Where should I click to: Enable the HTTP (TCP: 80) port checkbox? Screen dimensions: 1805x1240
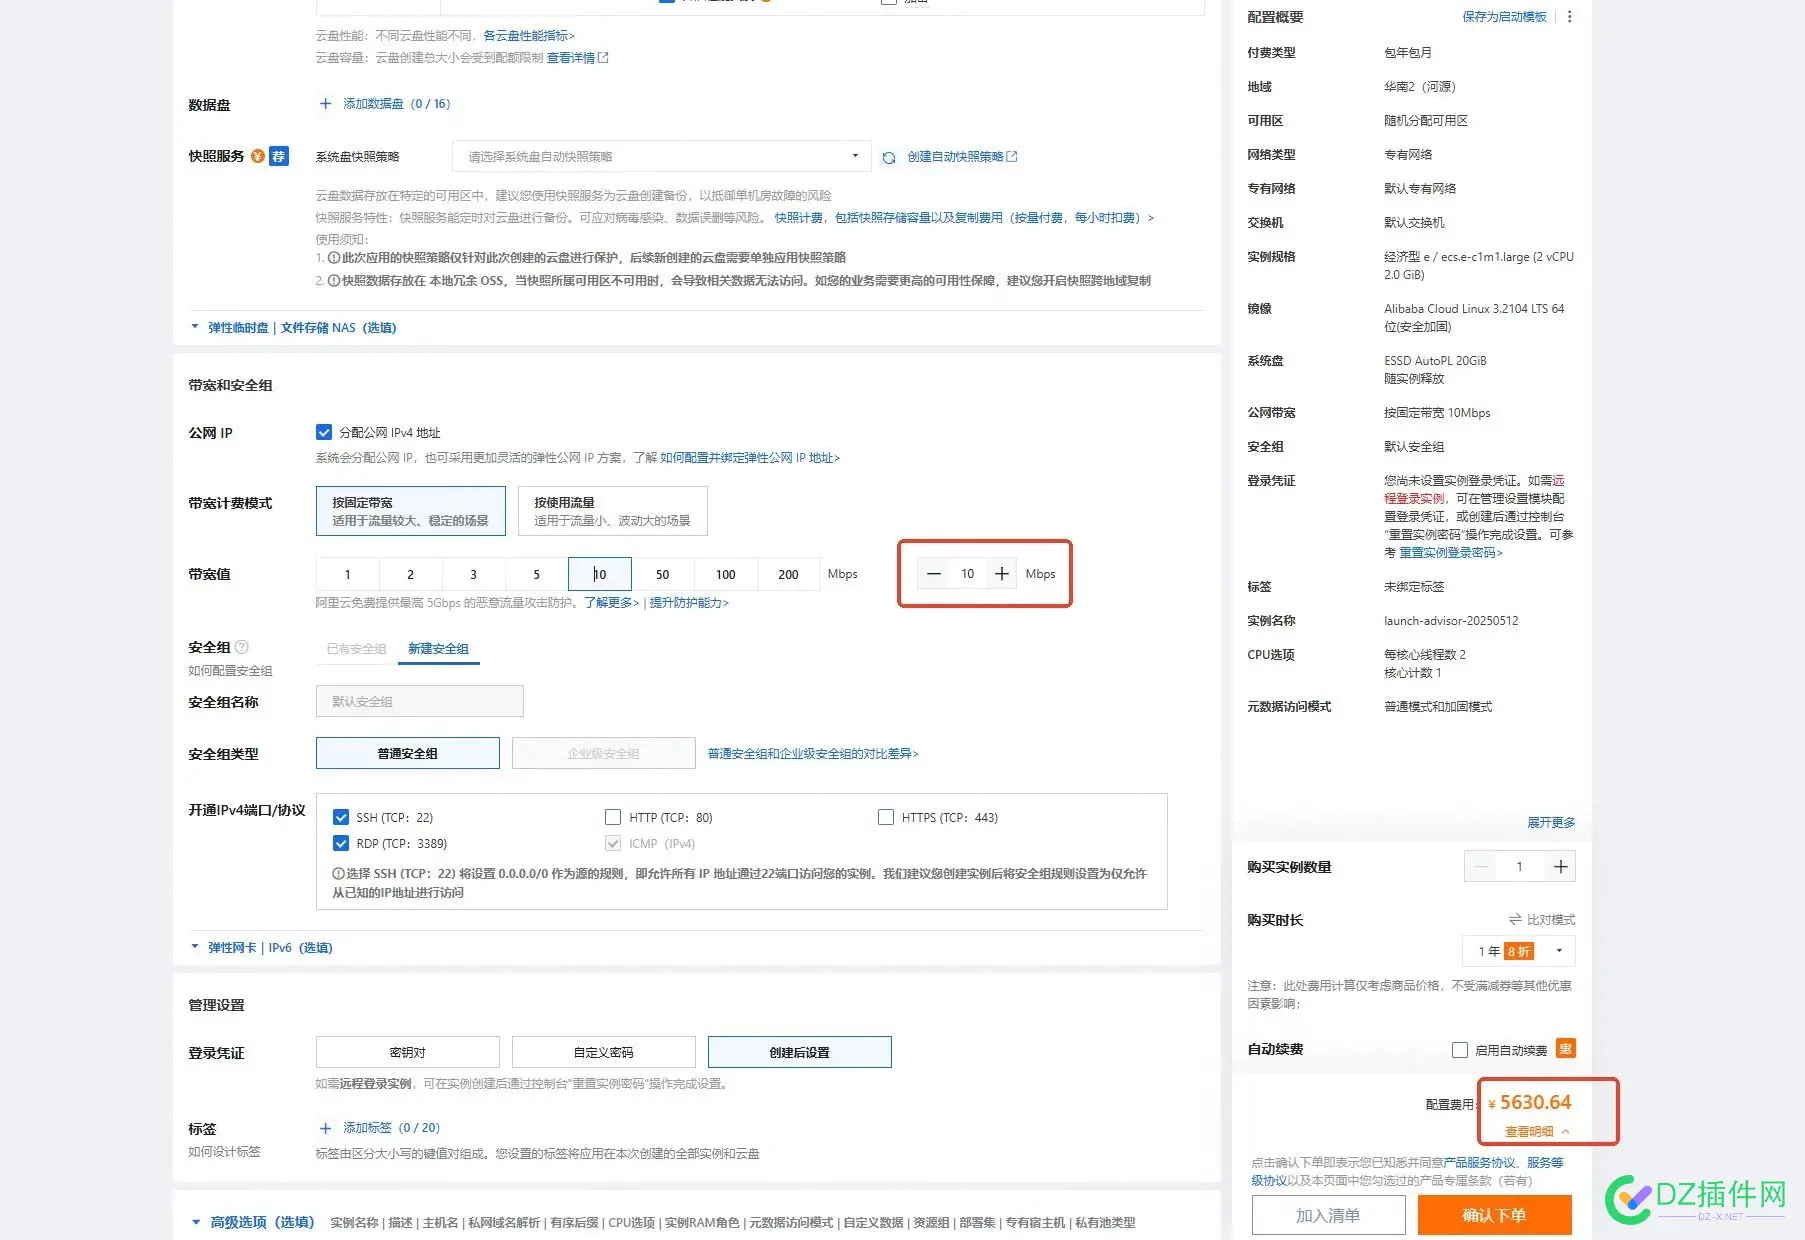coord(613,817)
